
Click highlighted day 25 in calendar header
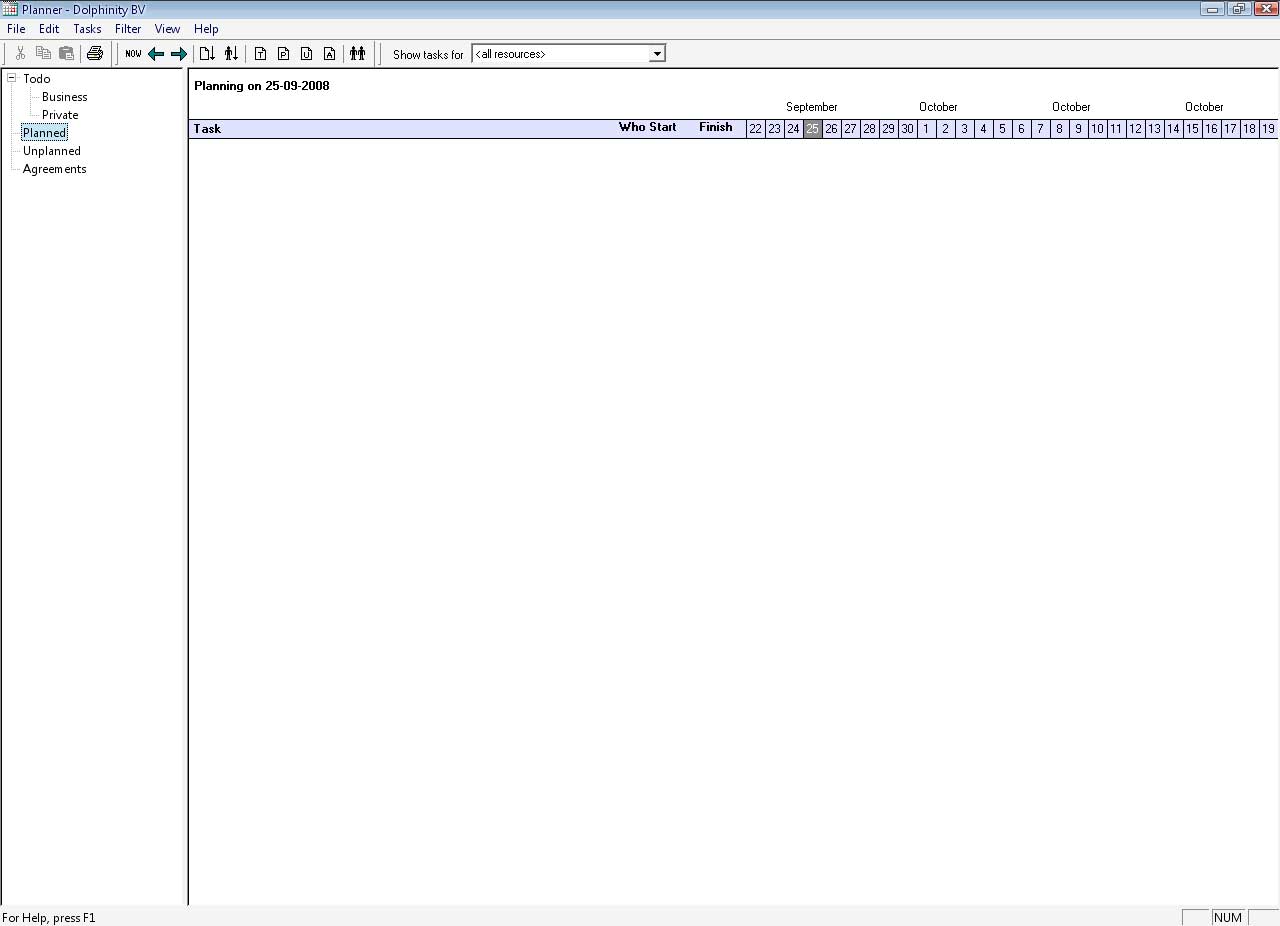pyautogui.click(x=812, y=129)
